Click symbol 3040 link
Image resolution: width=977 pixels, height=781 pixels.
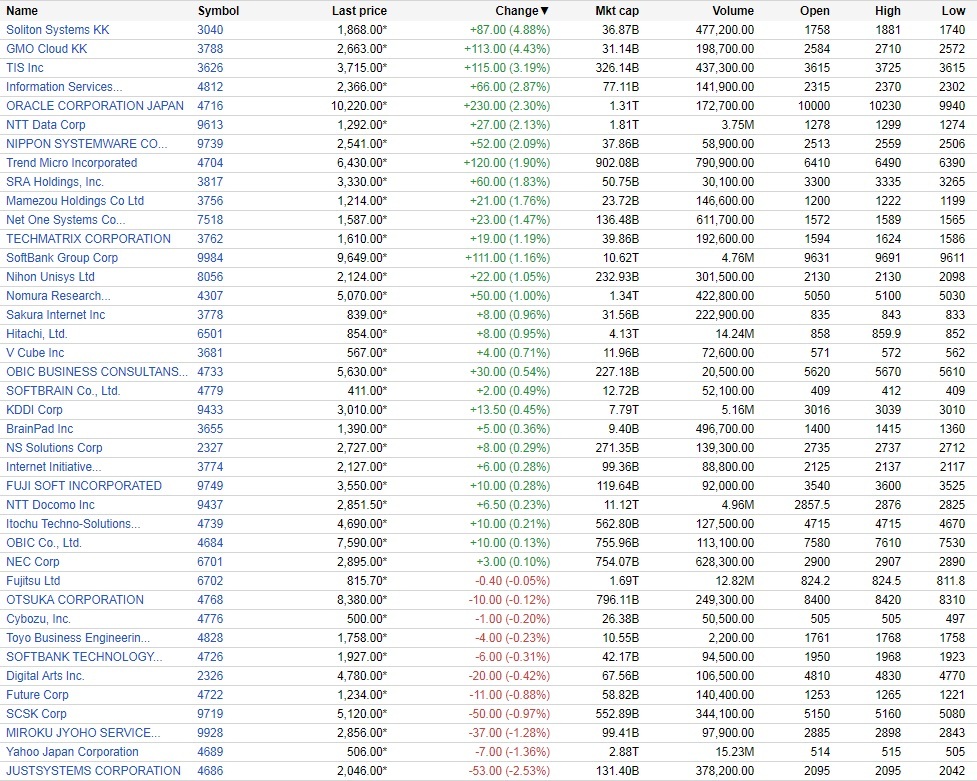210,30
